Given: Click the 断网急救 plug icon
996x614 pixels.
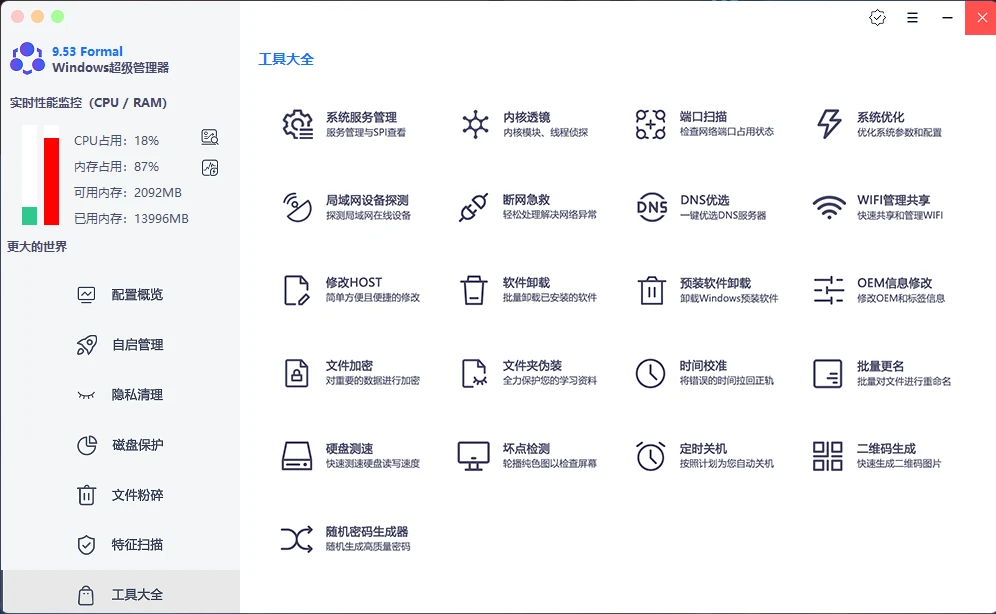Looking at the screenshot, I should 474,207.
